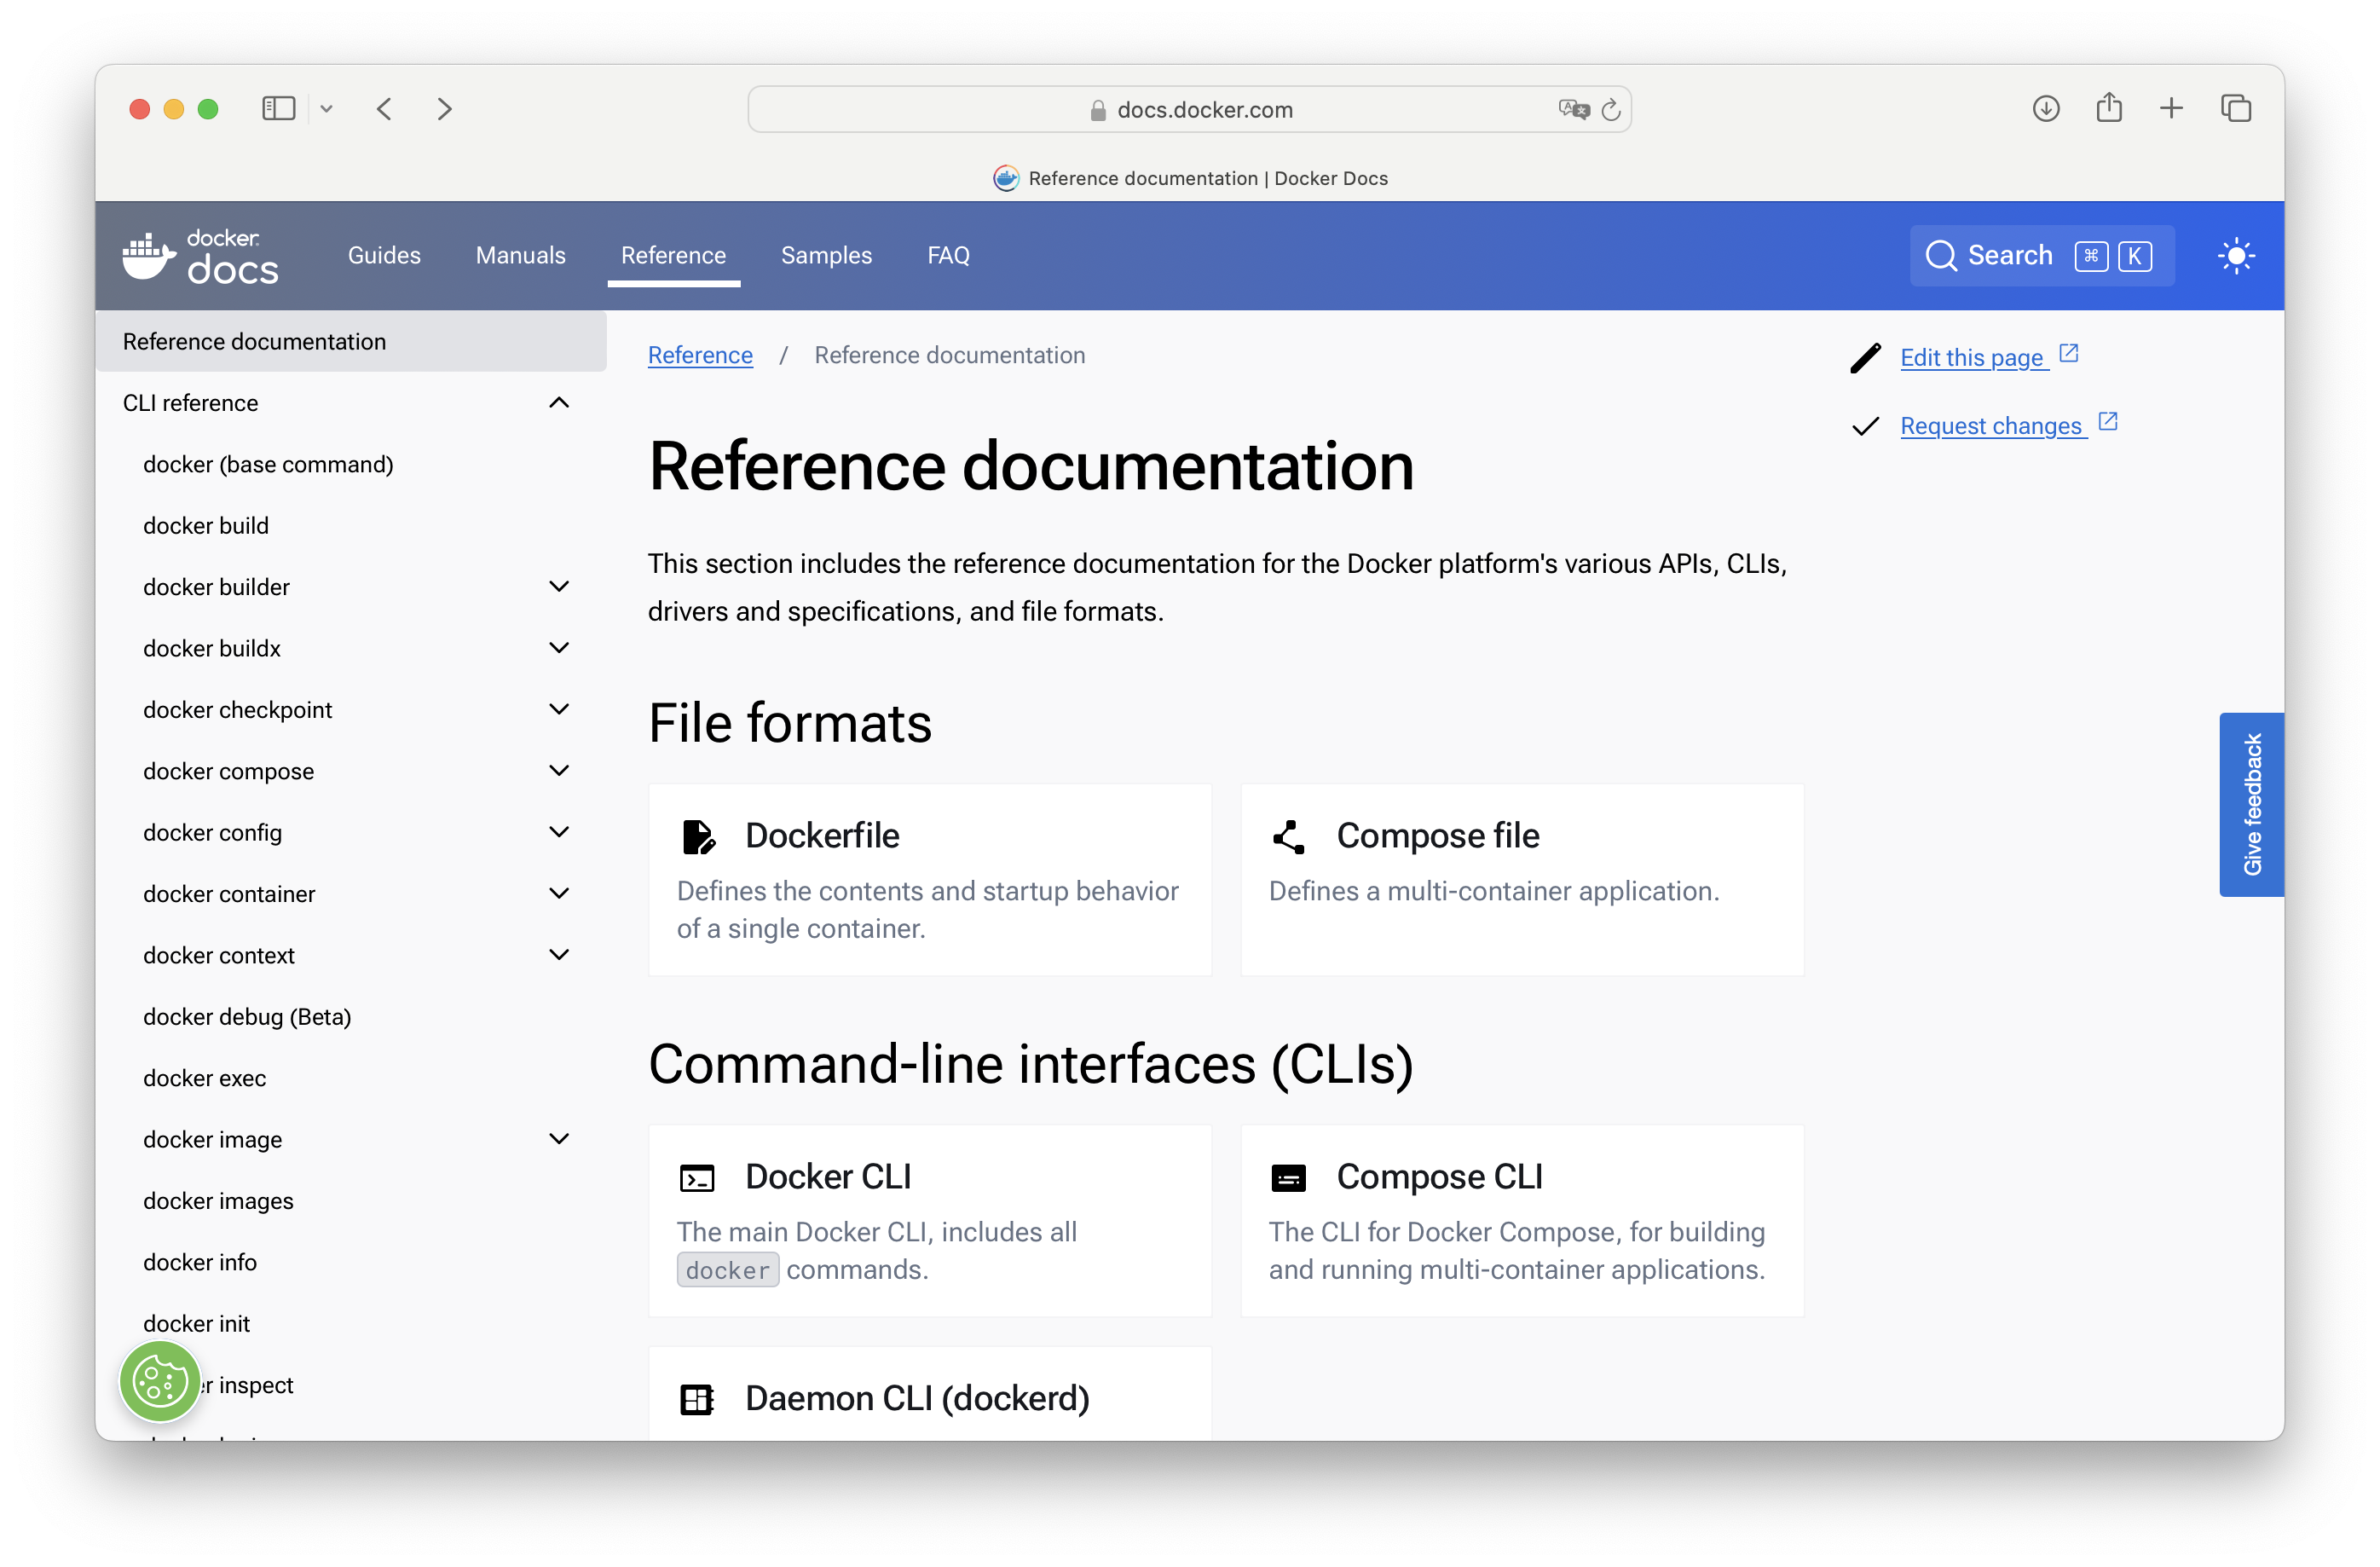Open docker exec sidebar entry

(x=204, y=1078)
